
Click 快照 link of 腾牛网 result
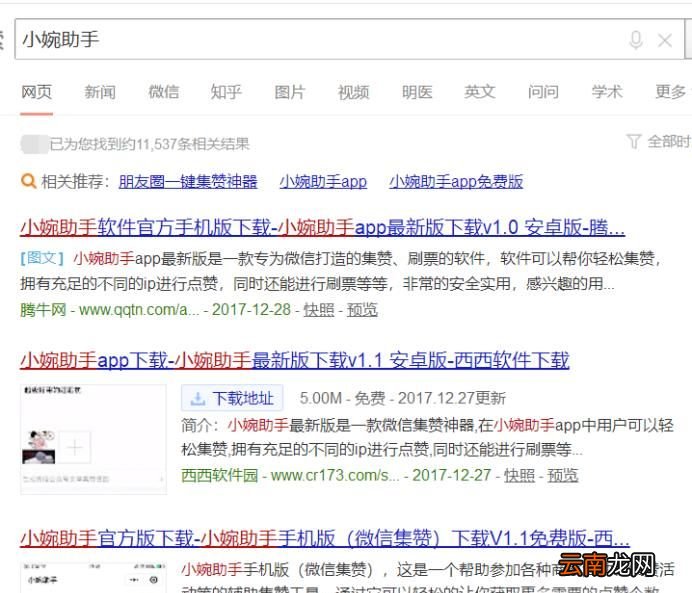pos(319,310)
